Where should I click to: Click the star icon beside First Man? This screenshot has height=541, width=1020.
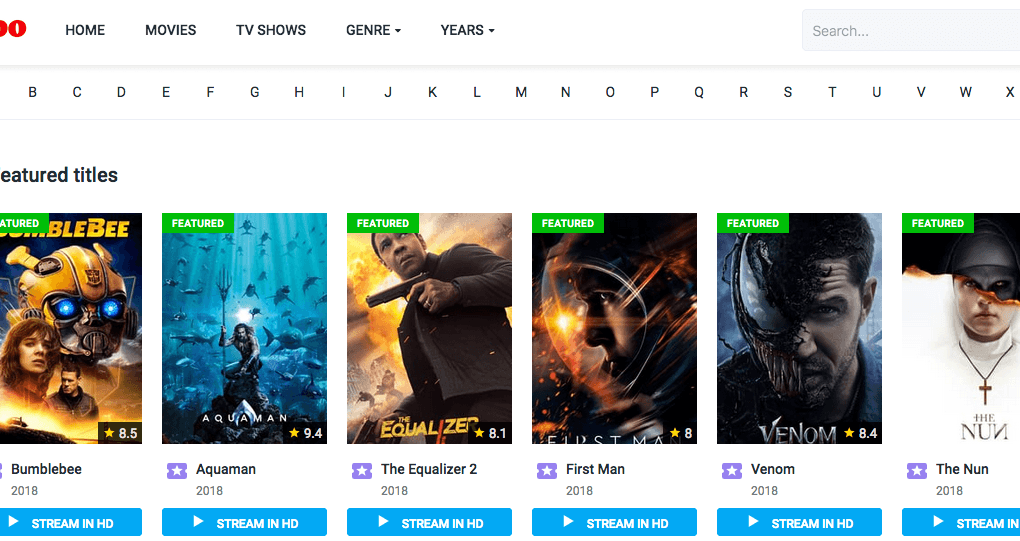547,470
